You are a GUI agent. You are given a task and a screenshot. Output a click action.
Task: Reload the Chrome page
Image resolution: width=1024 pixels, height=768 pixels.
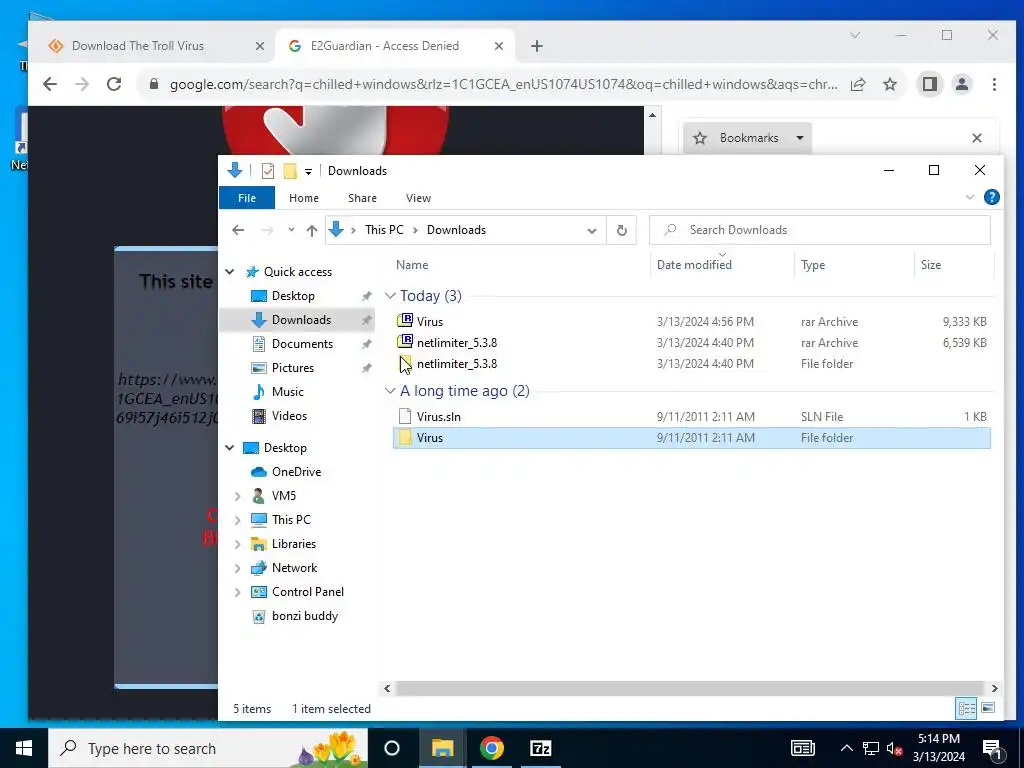tap(114, 84)
